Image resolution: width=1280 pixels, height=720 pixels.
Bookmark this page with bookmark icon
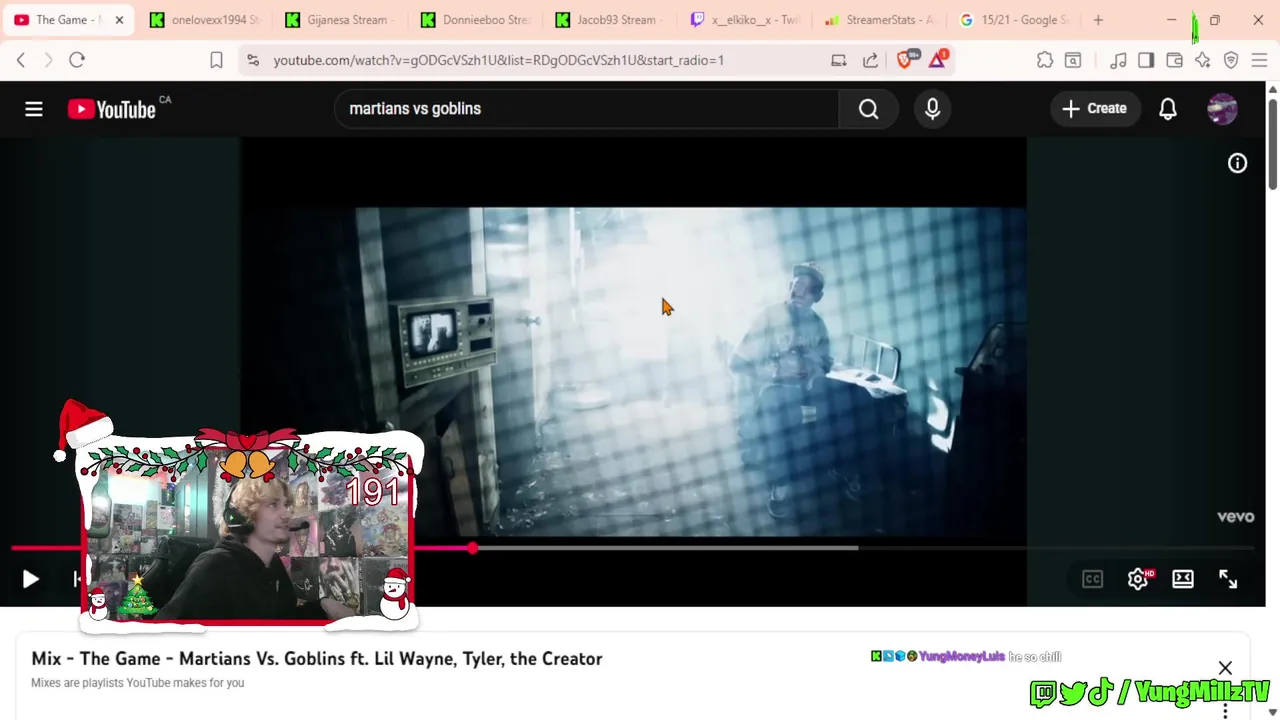pyautogui.click(x=216, y=60)
